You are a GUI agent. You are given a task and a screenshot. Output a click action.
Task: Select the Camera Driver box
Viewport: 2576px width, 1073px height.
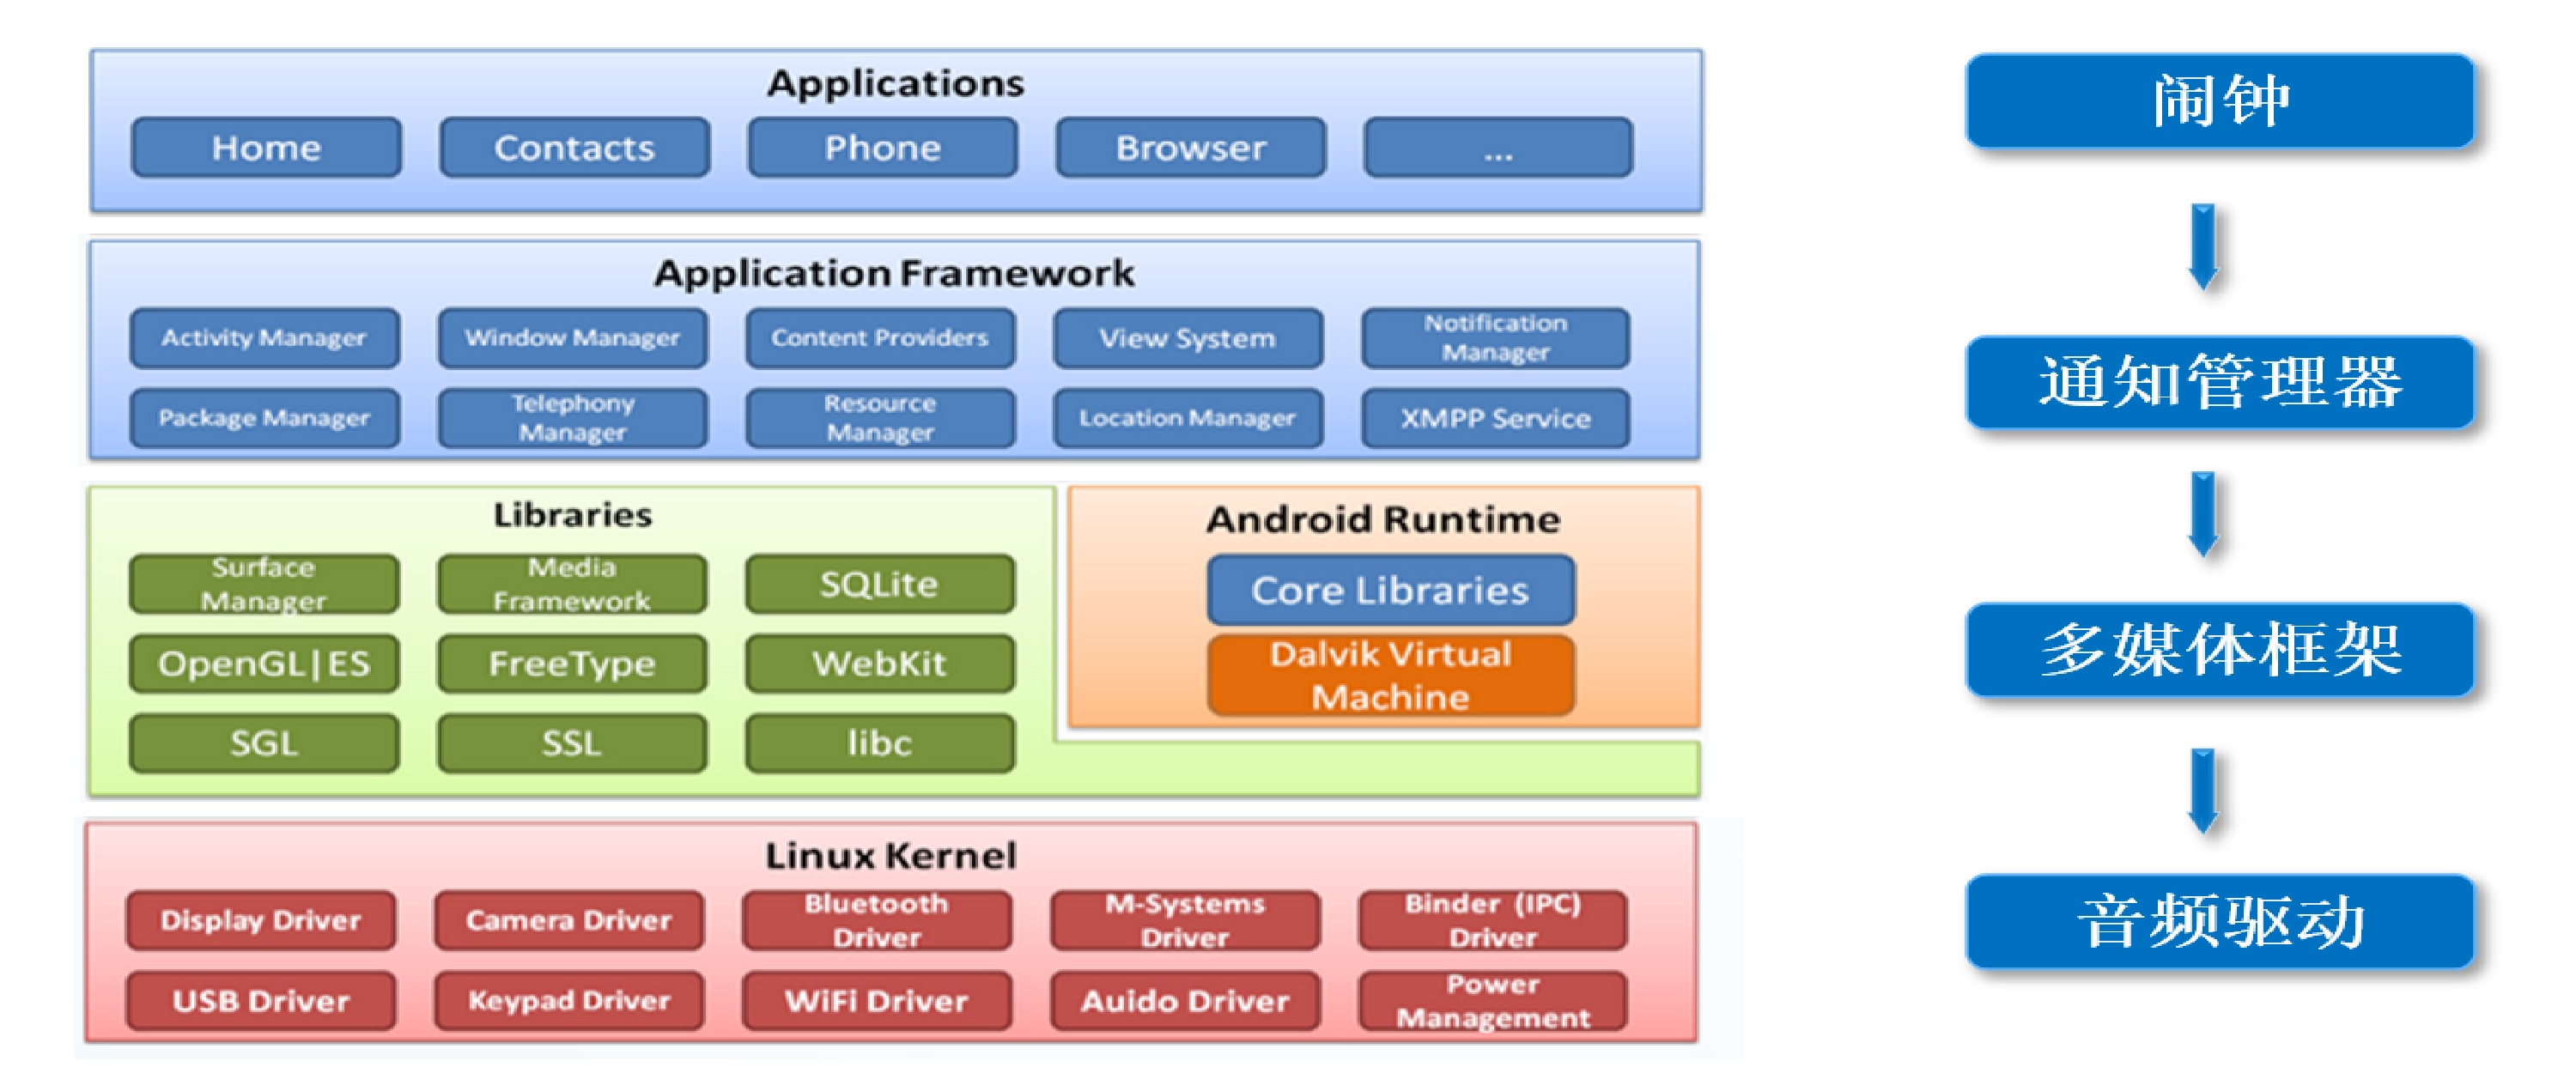coord(568,920)
